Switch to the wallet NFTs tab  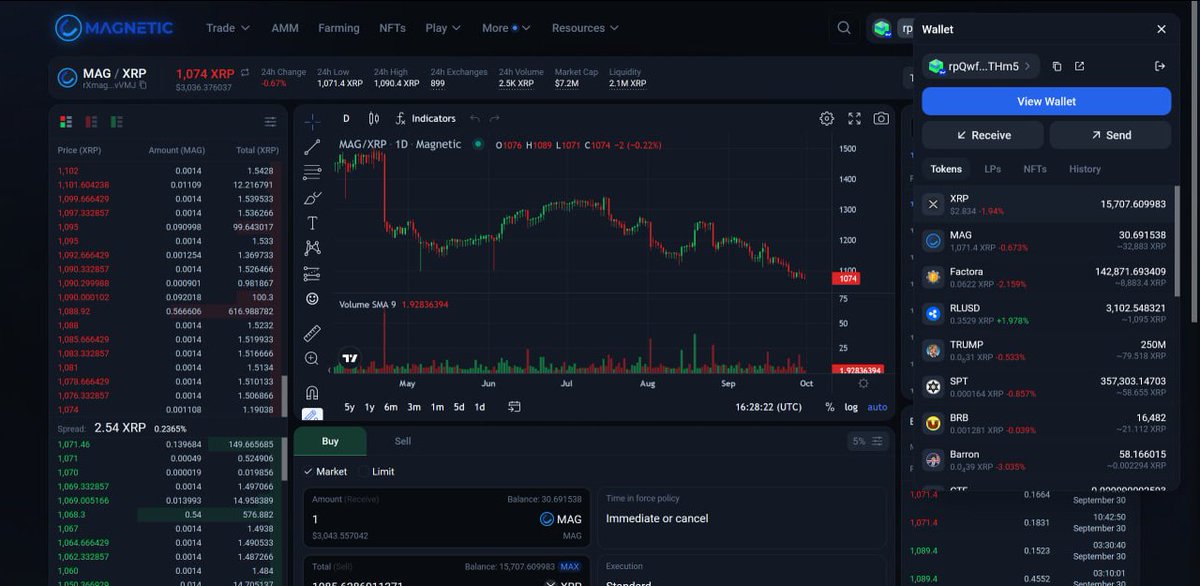click(1035, 169)
